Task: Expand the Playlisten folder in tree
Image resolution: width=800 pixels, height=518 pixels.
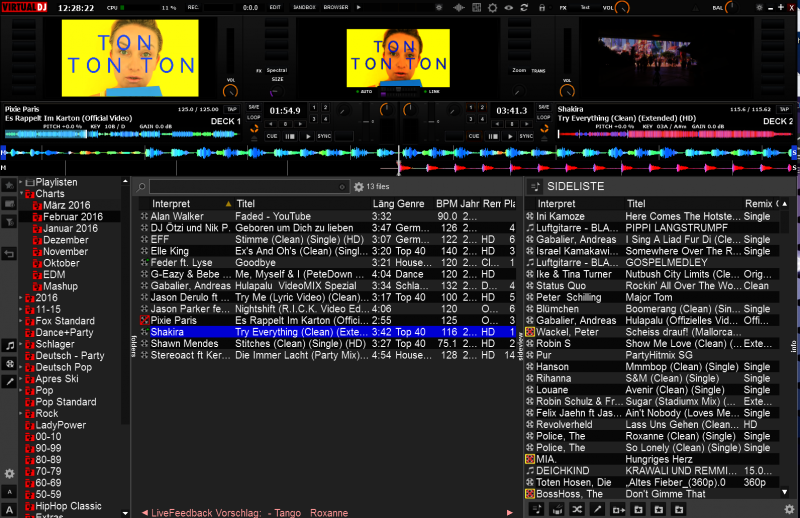Action: click(22, 182)
